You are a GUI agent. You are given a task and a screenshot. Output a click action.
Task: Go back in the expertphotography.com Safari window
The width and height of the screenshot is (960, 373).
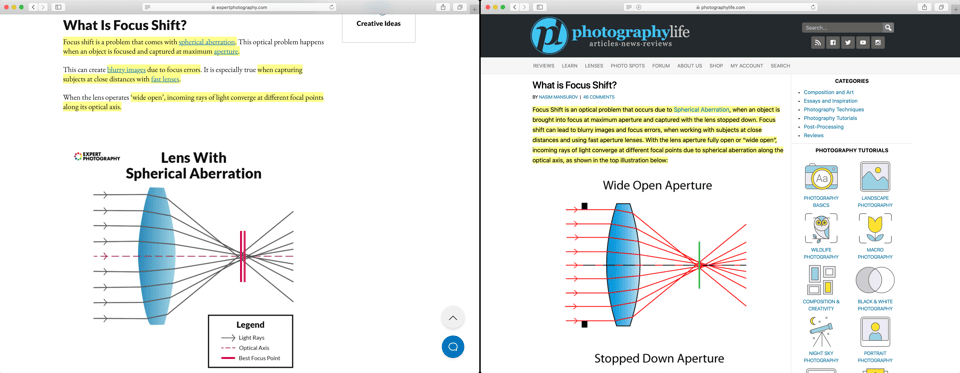tap(33, 7)
